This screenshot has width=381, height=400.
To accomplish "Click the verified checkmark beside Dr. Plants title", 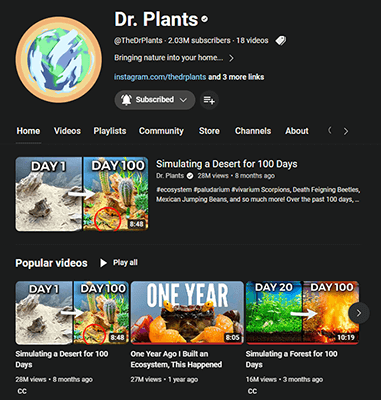I will (205, 19).
